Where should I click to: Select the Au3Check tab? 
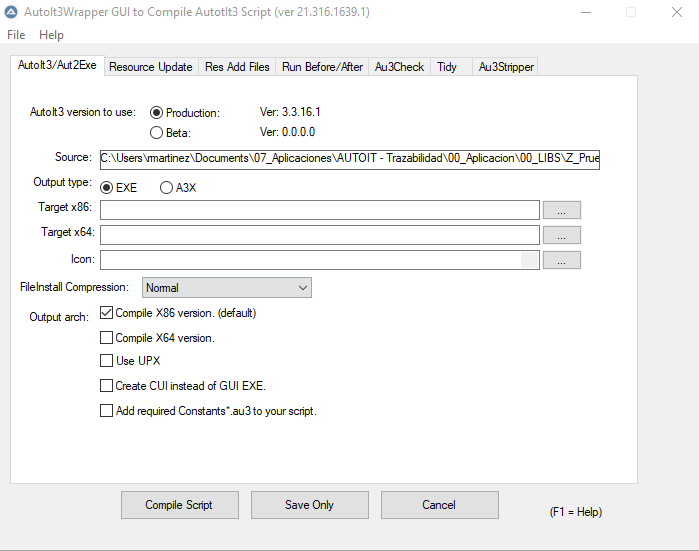tap(399, 67)
